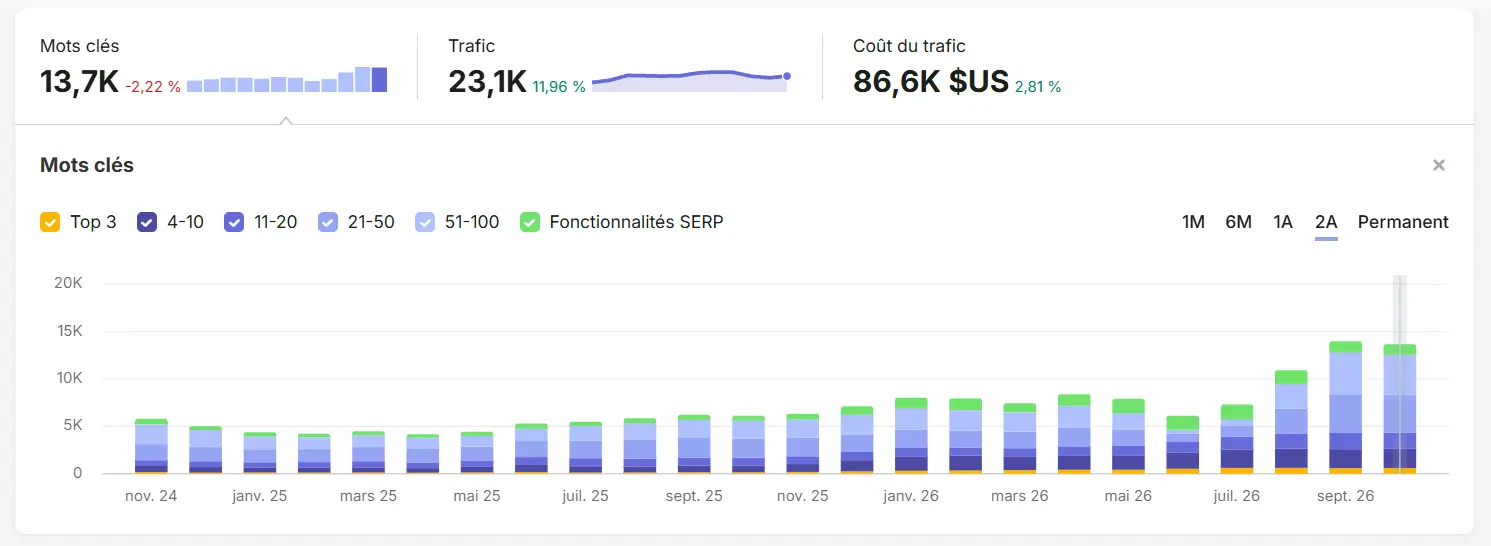1491x546 pixels.
Task: Switch to the 6M time range
Action: [1238, 222]
